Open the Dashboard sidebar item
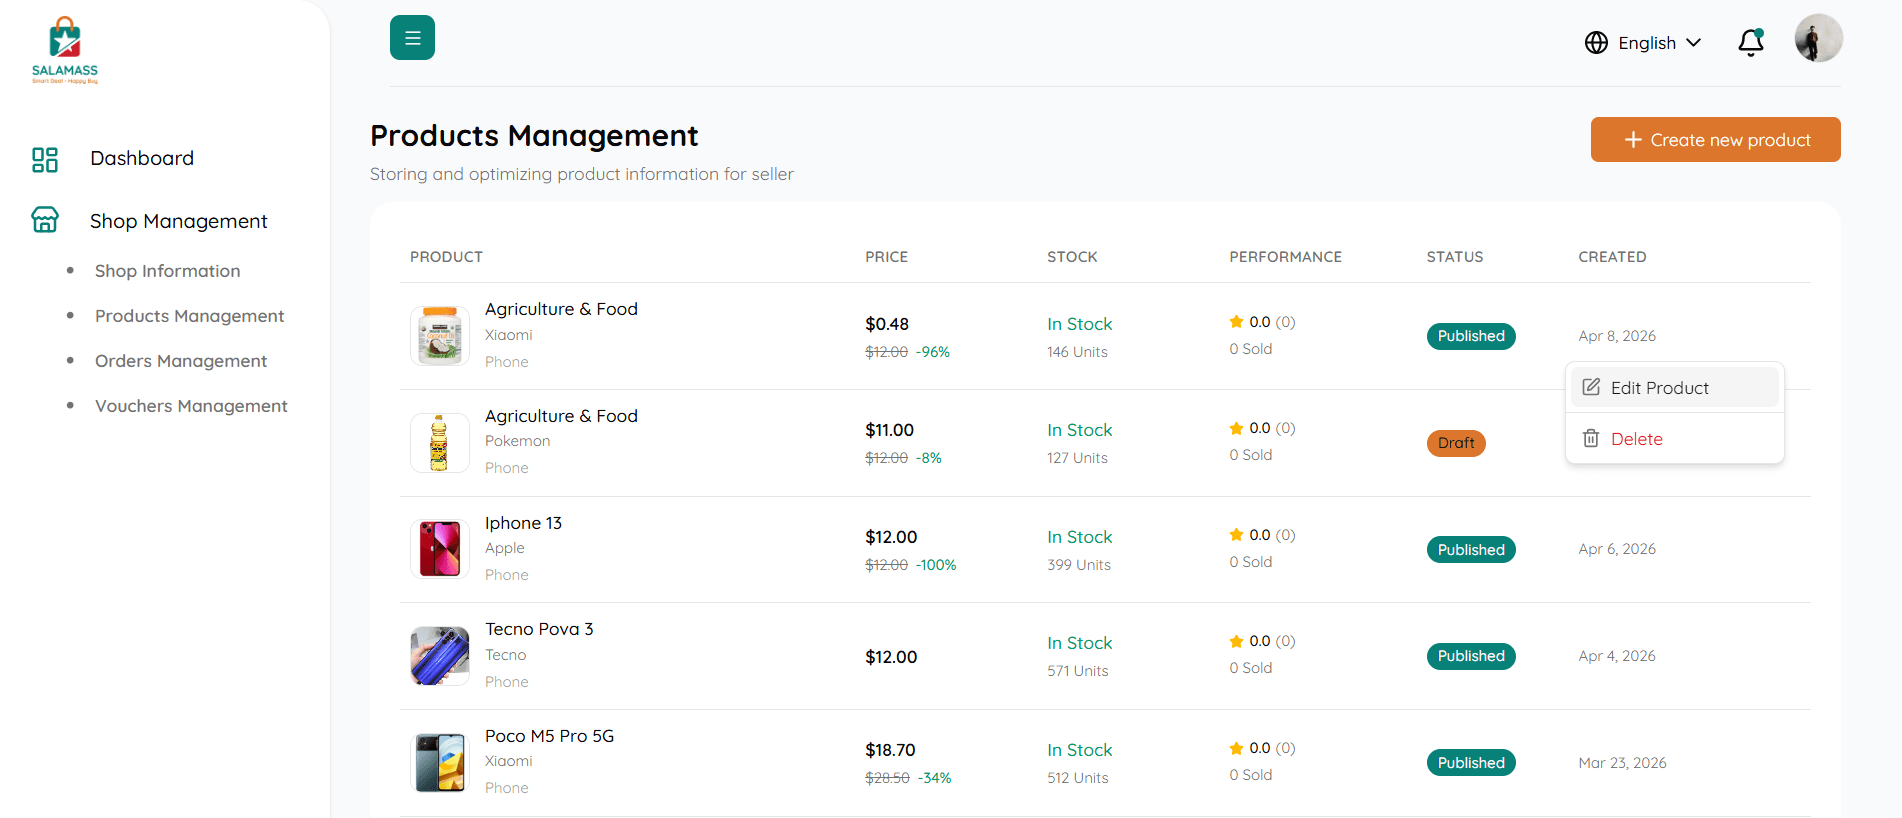The width and height of the screenshot is (1902, 818). point(141,158)
